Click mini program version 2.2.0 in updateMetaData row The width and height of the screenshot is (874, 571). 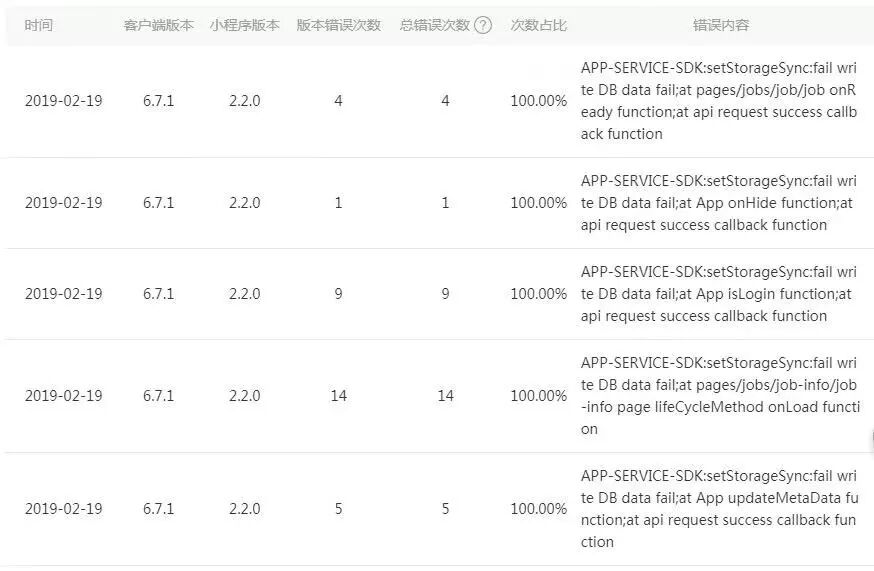[x=245, y=509]
